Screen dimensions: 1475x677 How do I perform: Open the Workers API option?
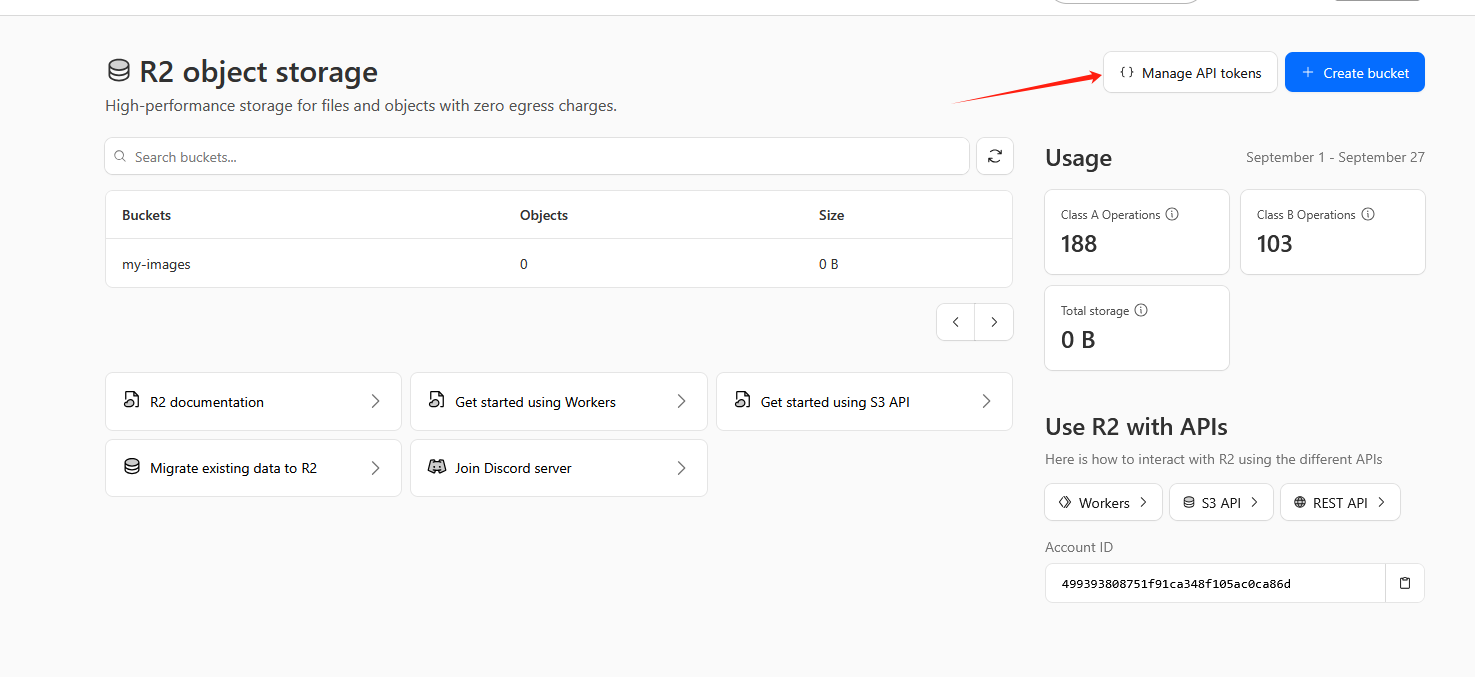(1103, 502)
